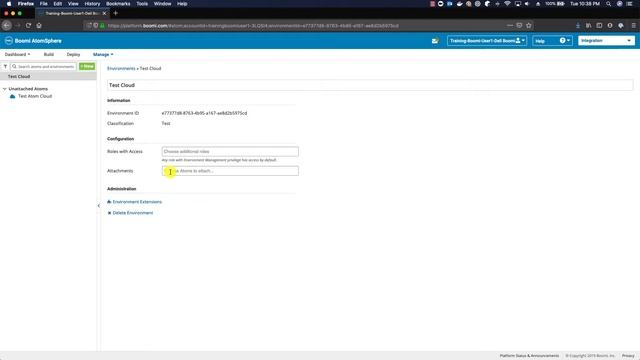
Task: Click the Delete Environment x icon
Action: pyautogui.click(x=109, y=213)
